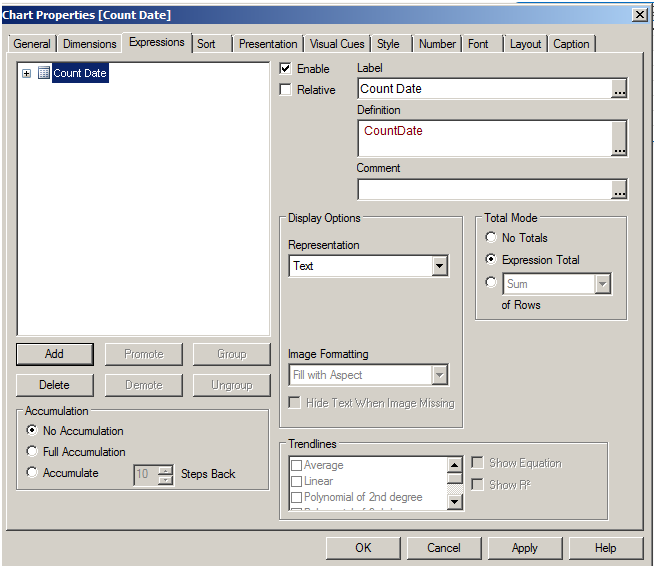Click the Delete expression button
This screenshot has width=656, height=568.
coord(54,385)
